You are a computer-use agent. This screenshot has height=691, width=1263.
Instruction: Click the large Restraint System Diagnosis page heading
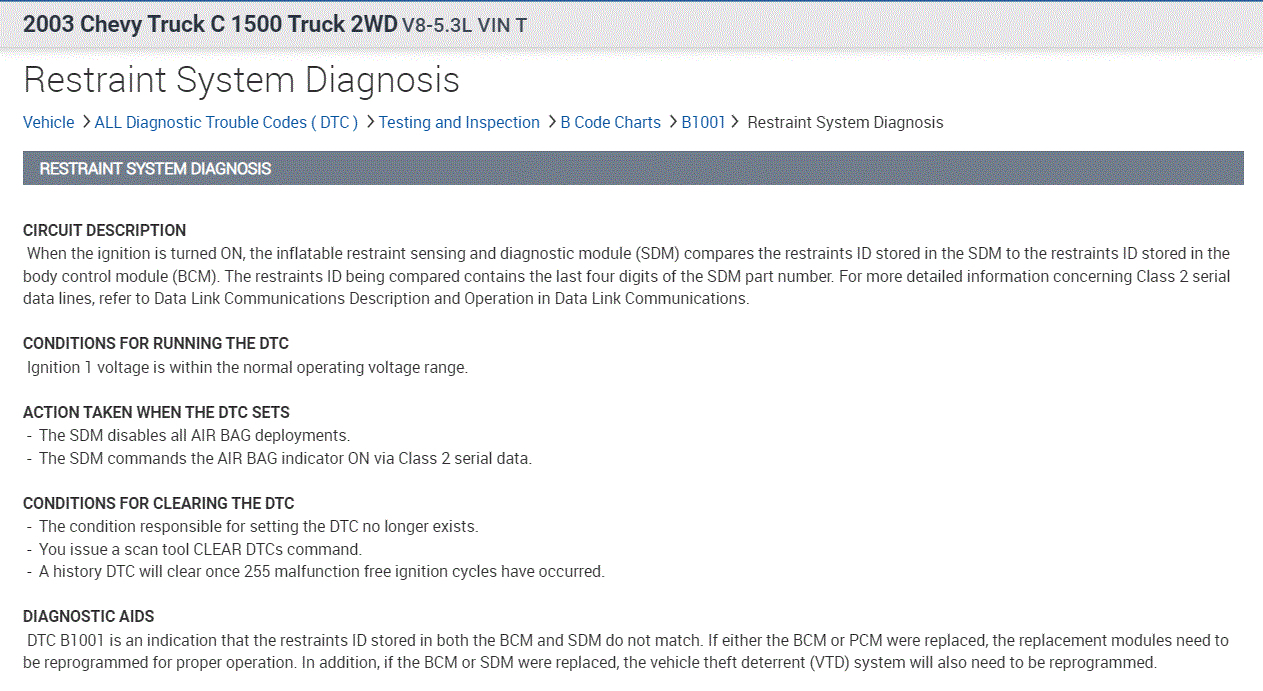click(x=241, y=80)
